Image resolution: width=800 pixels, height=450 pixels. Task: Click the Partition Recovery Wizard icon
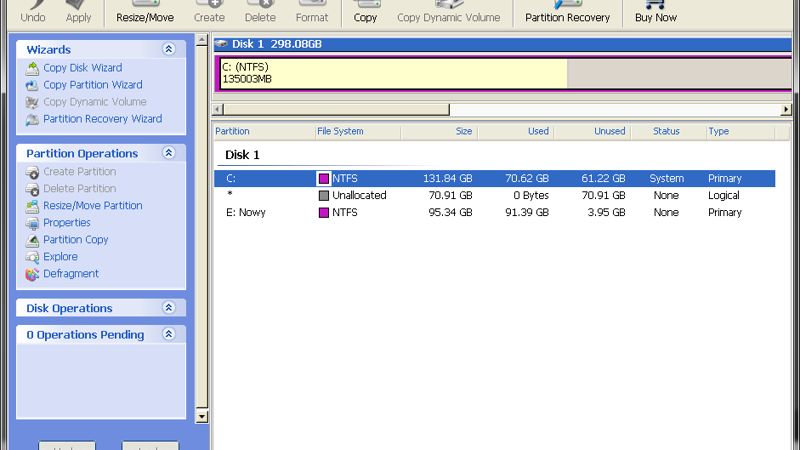coord(32,119)
